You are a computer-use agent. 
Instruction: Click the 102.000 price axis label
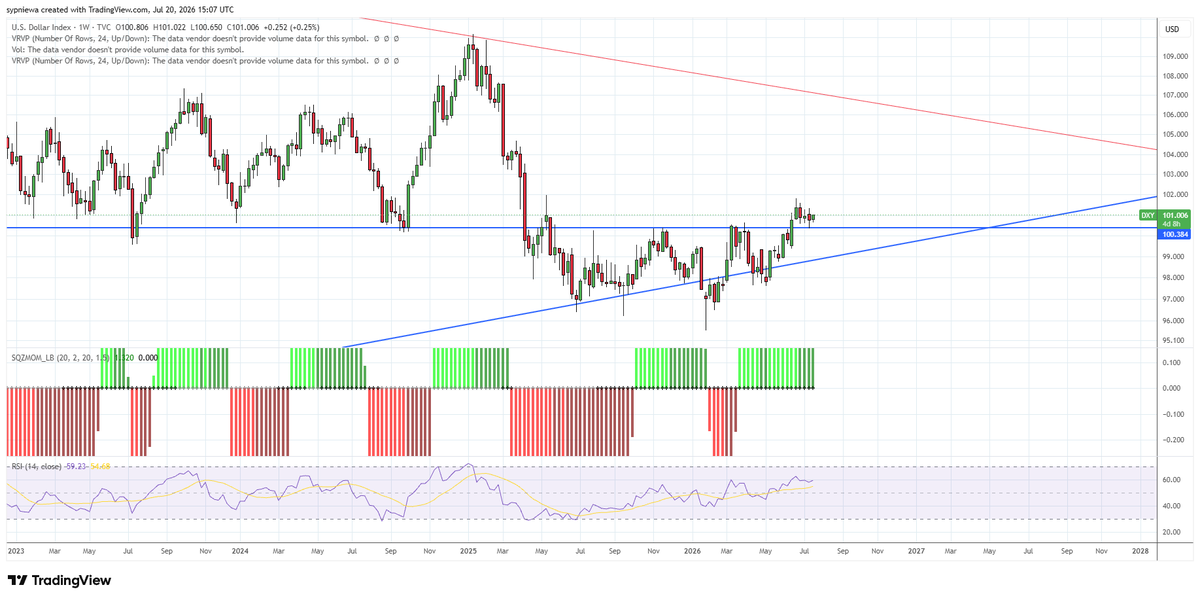pos(1175,194)
